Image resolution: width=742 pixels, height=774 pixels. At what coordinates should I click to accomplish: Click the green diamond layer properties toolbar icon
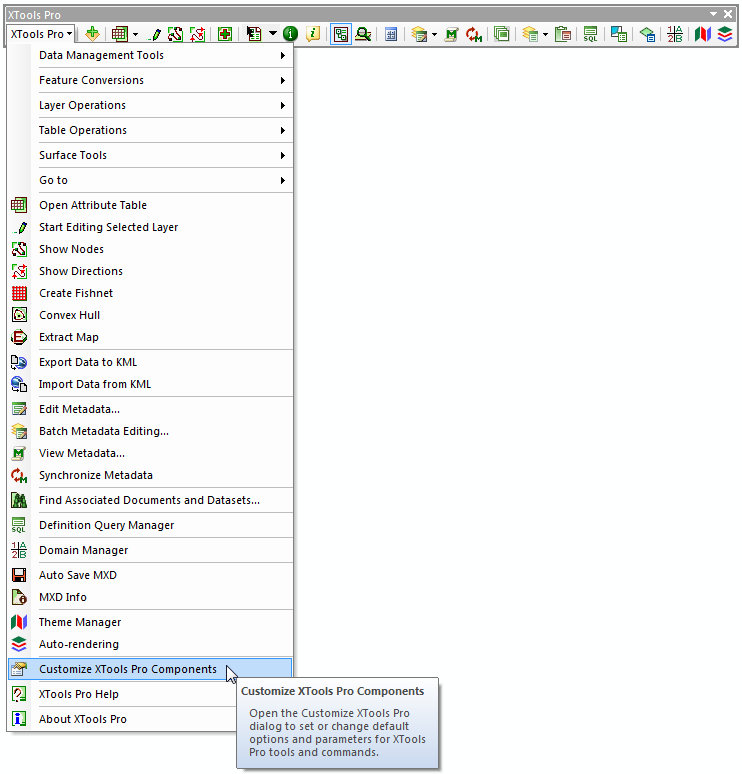pos(647,34)
